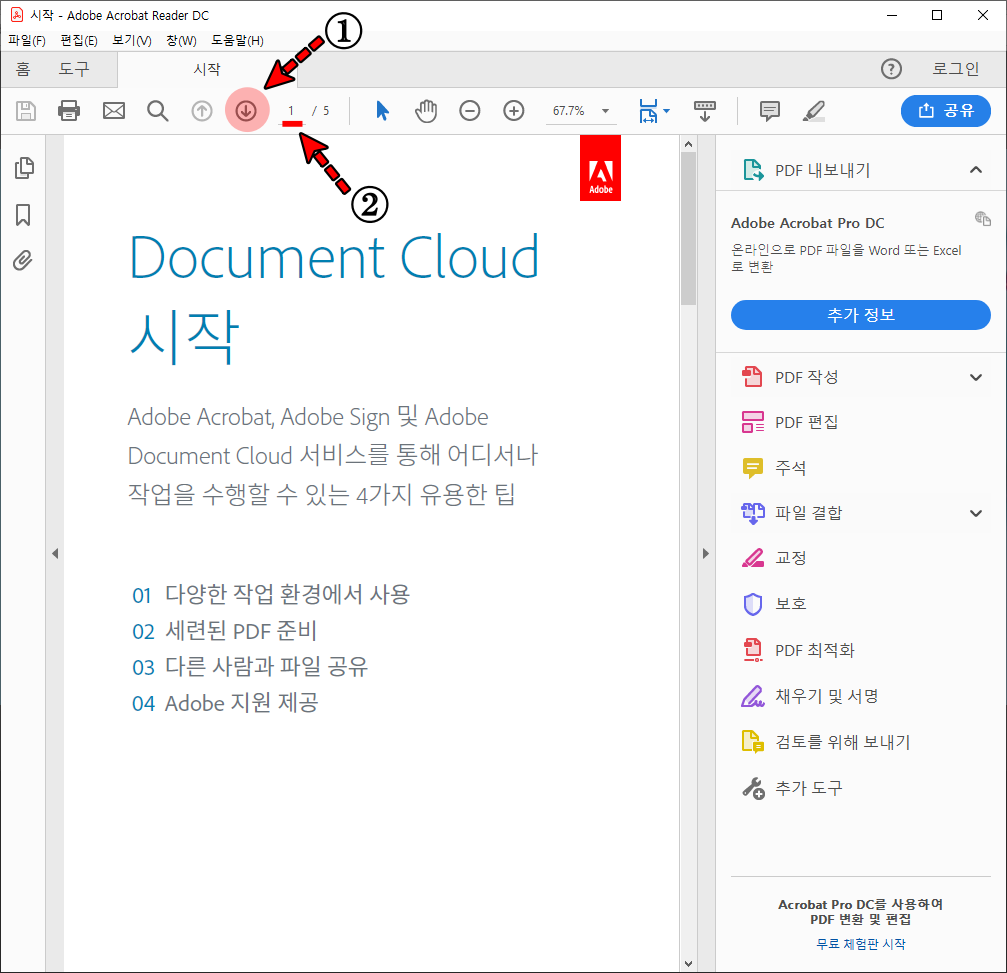The height and width of the screenshot is (973, 1007).
Task: Open the 편집(E) menu
Action: pos(79,40)
